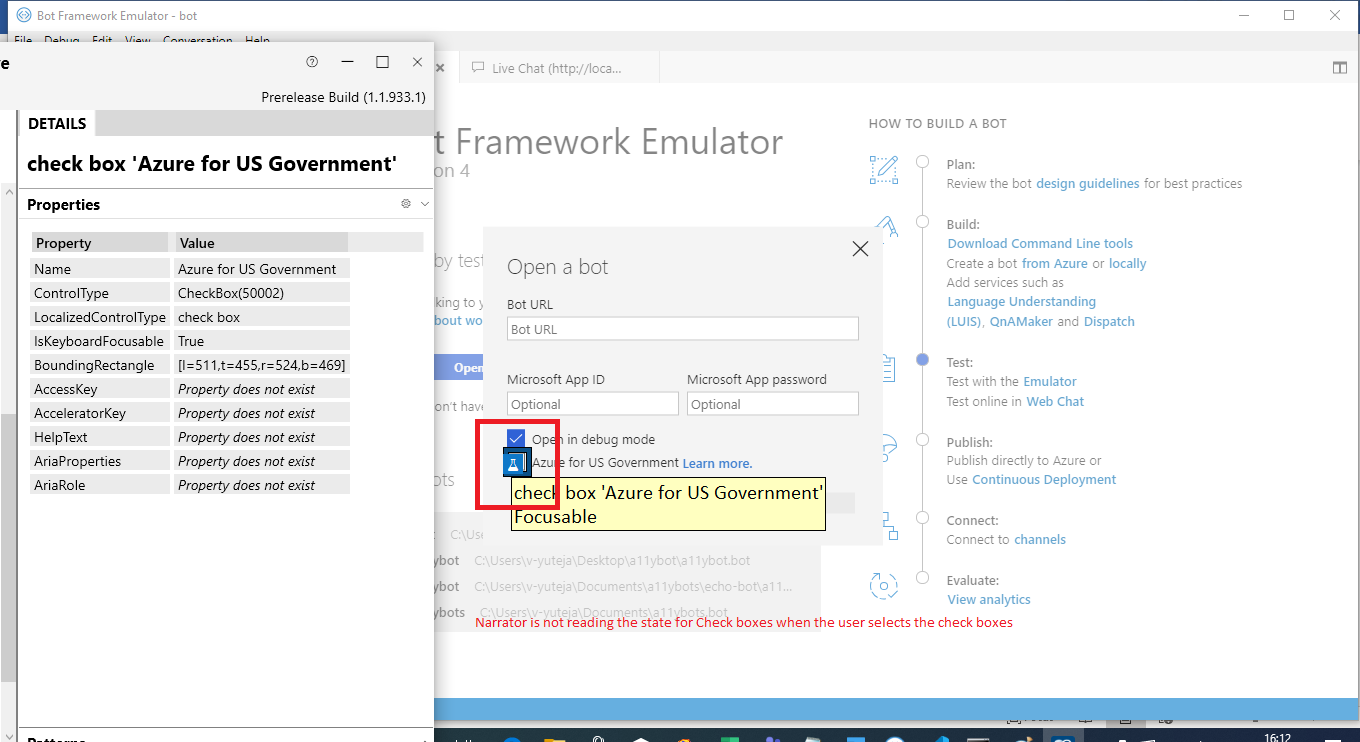
Task: Click the View analytics link
Action: pyautogui.click(x=988, y=599)
